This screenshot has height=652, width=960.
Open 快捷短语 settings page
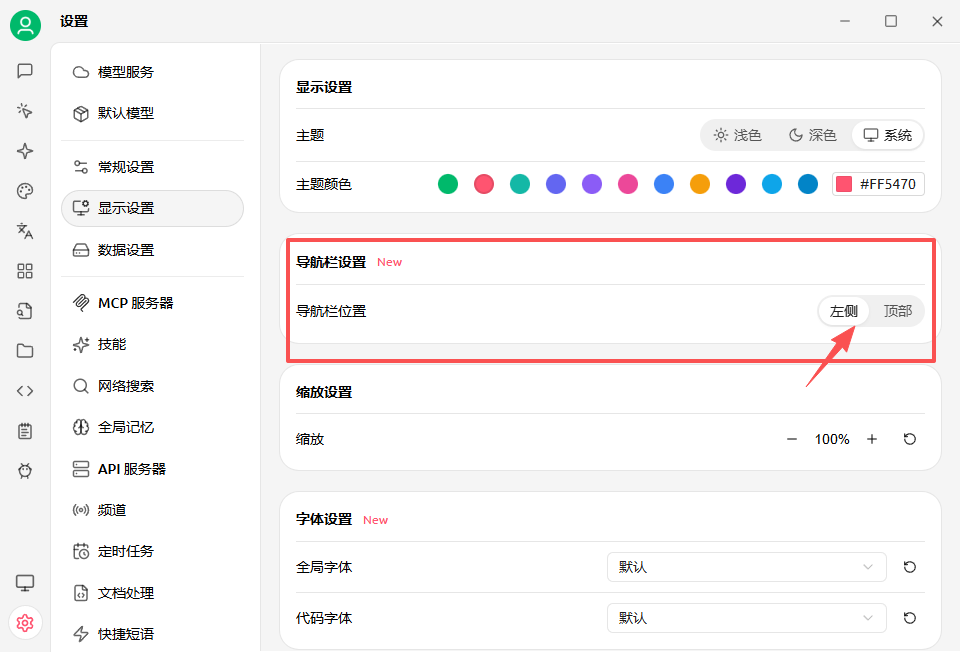(152, 634)
